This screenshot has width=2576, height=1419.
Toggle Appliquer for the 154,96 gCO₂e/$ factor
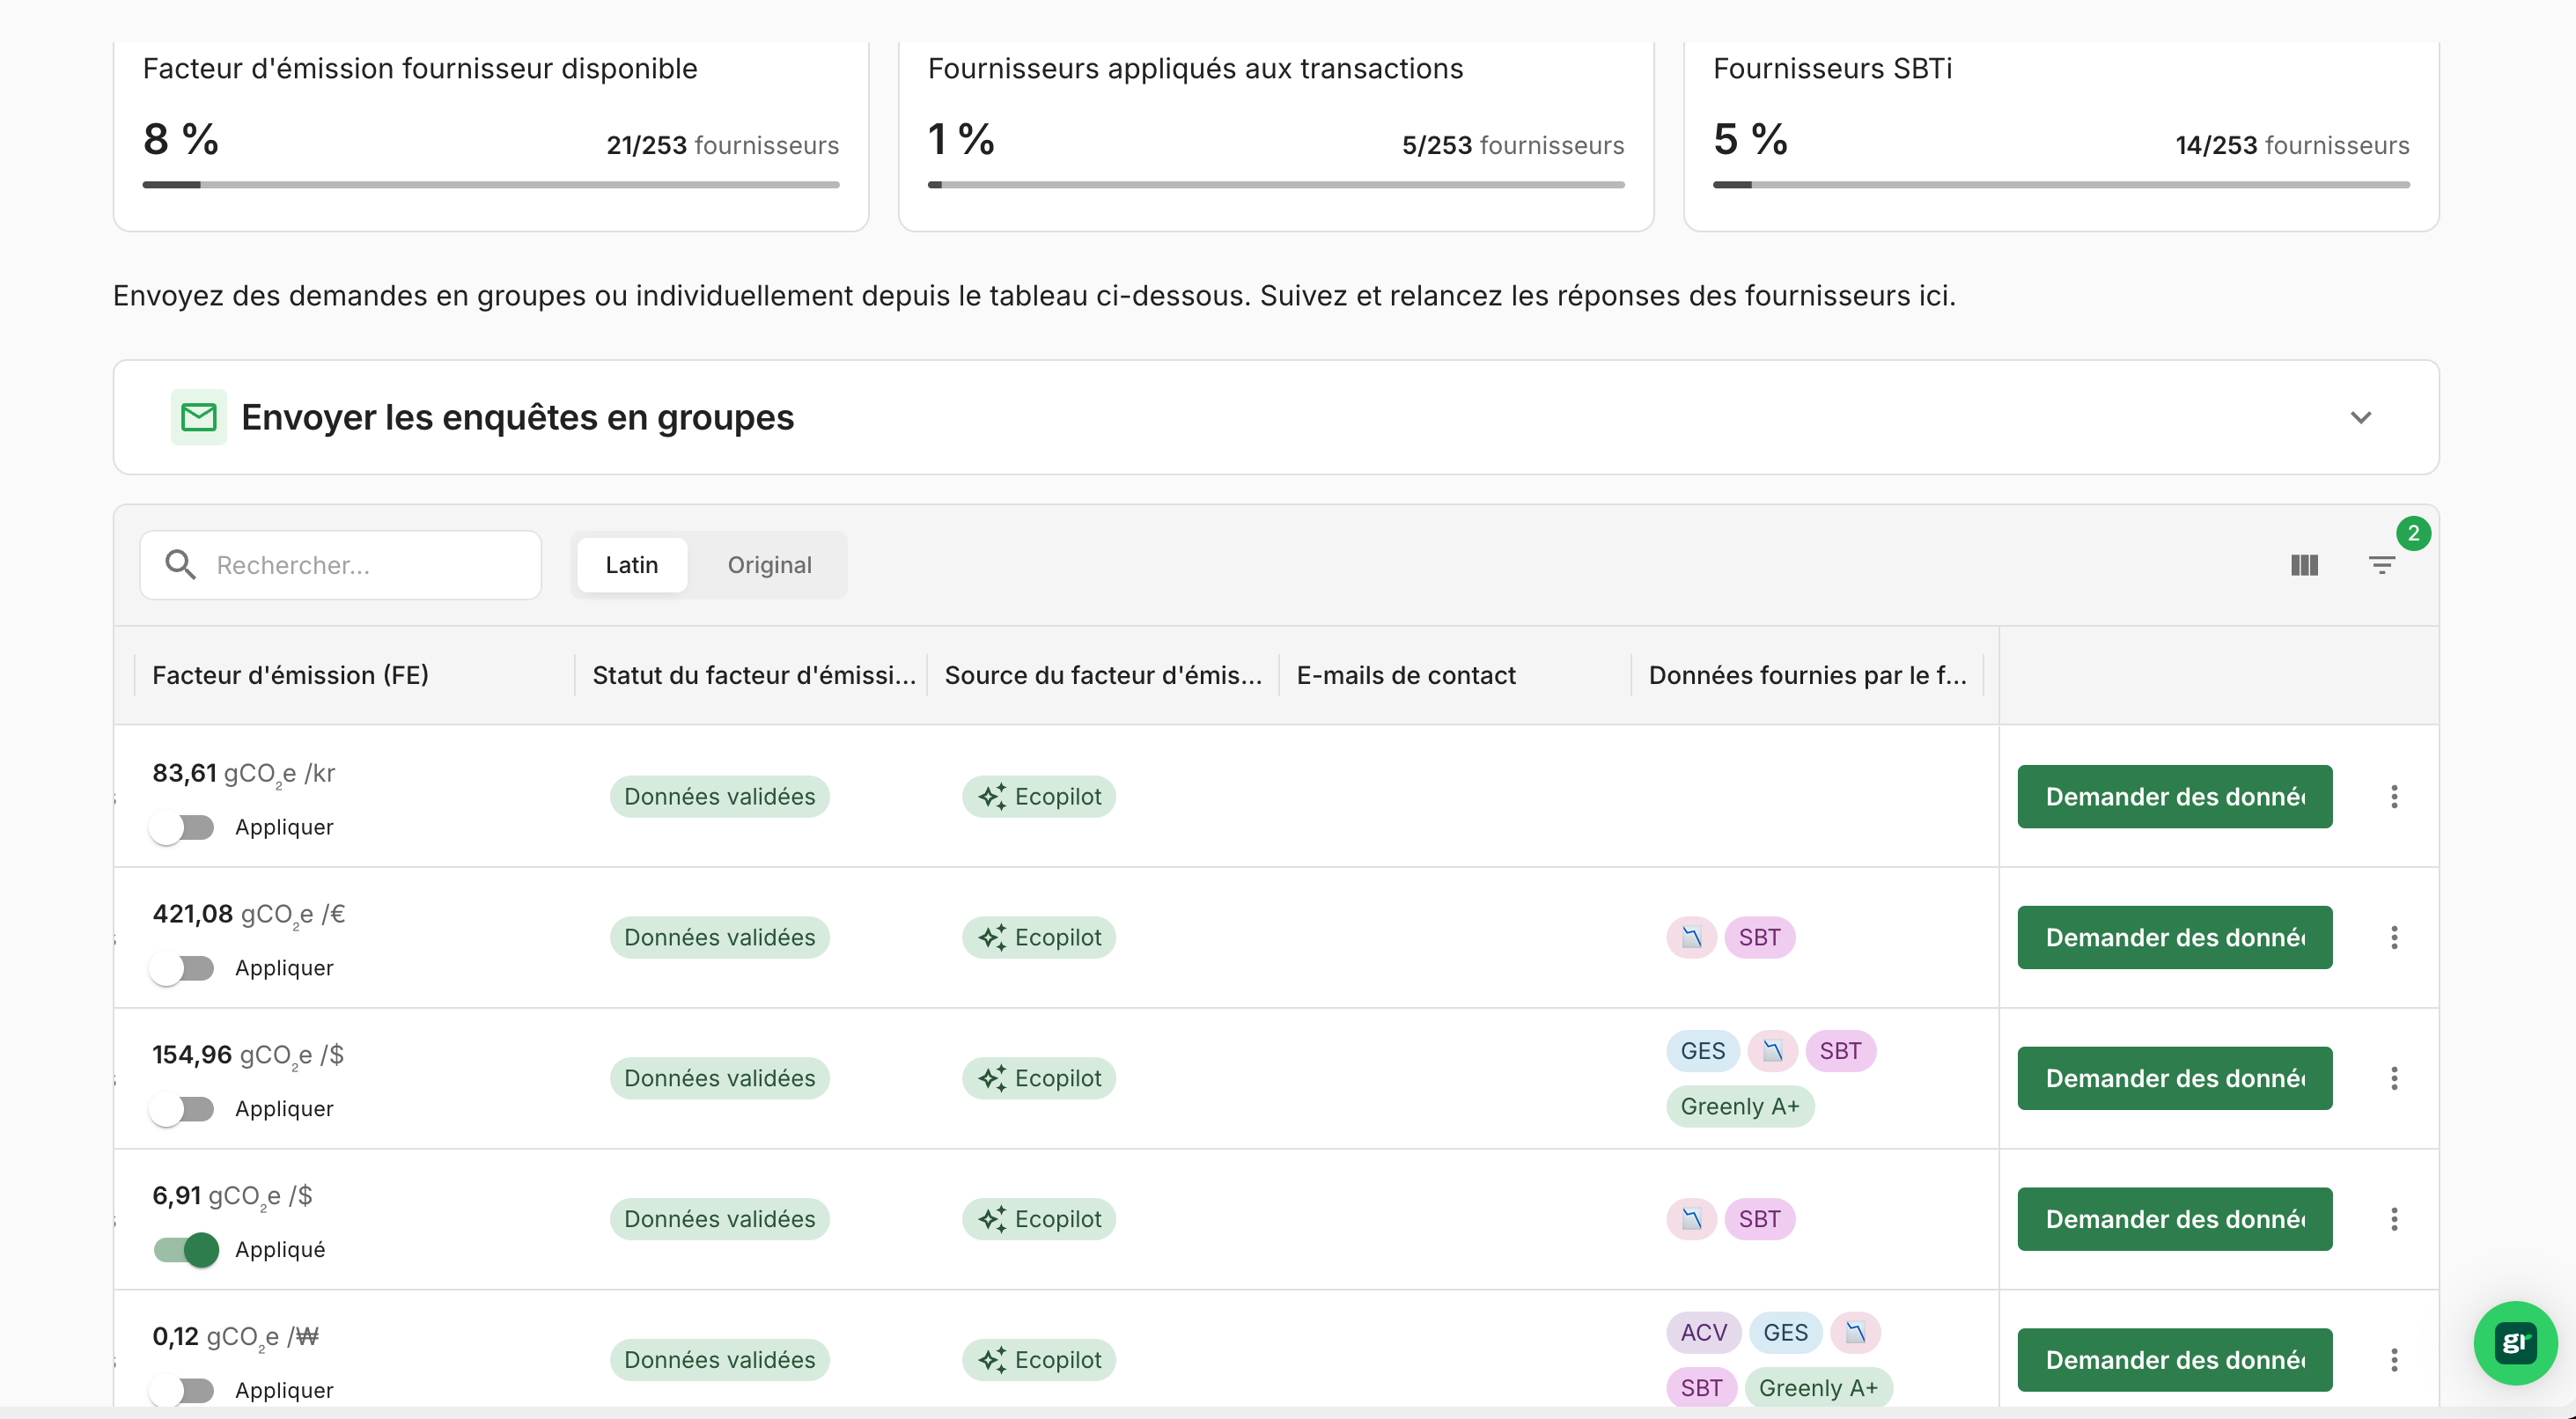coord(183,1110)
